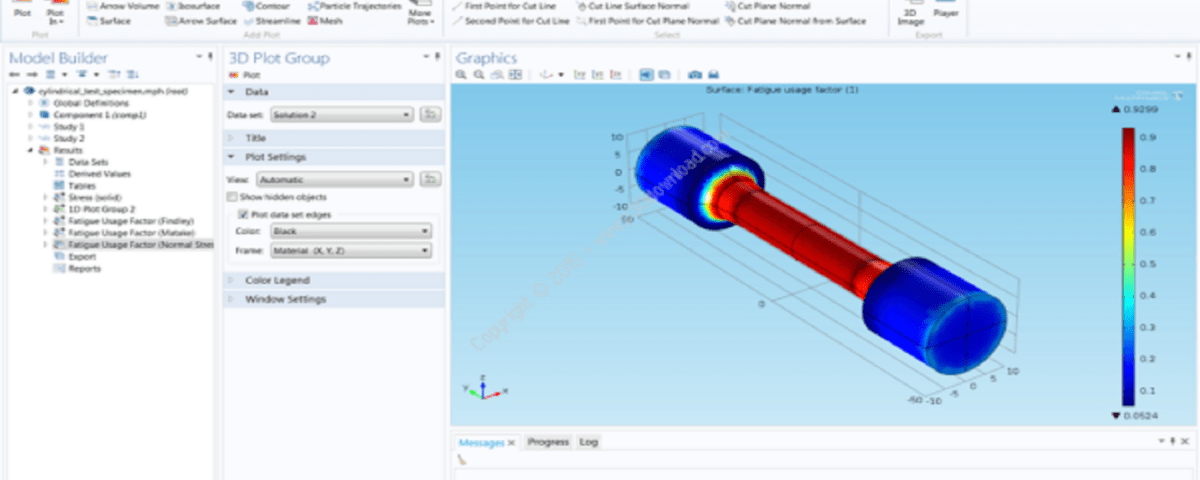Uncheck Plot data set edges
This screenshot has height=480, width=1200.
click(x=243, y=214)
